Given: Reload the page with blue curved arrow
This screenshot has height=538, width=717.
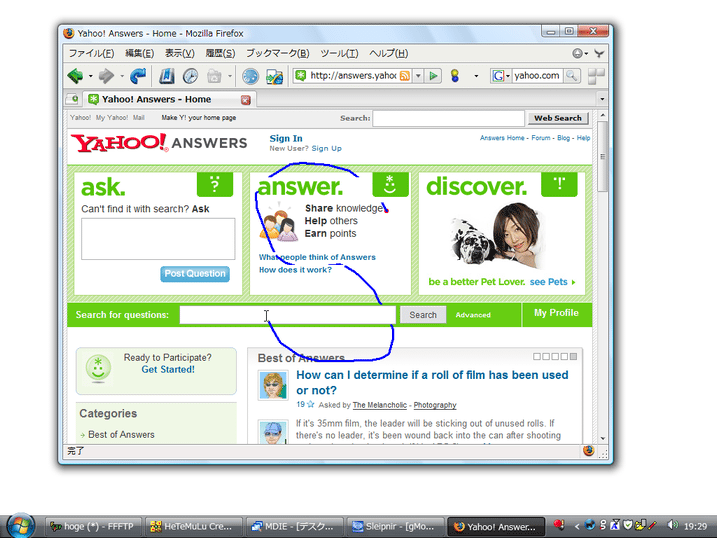Looking at the screenshot, I should coord(138,75).
